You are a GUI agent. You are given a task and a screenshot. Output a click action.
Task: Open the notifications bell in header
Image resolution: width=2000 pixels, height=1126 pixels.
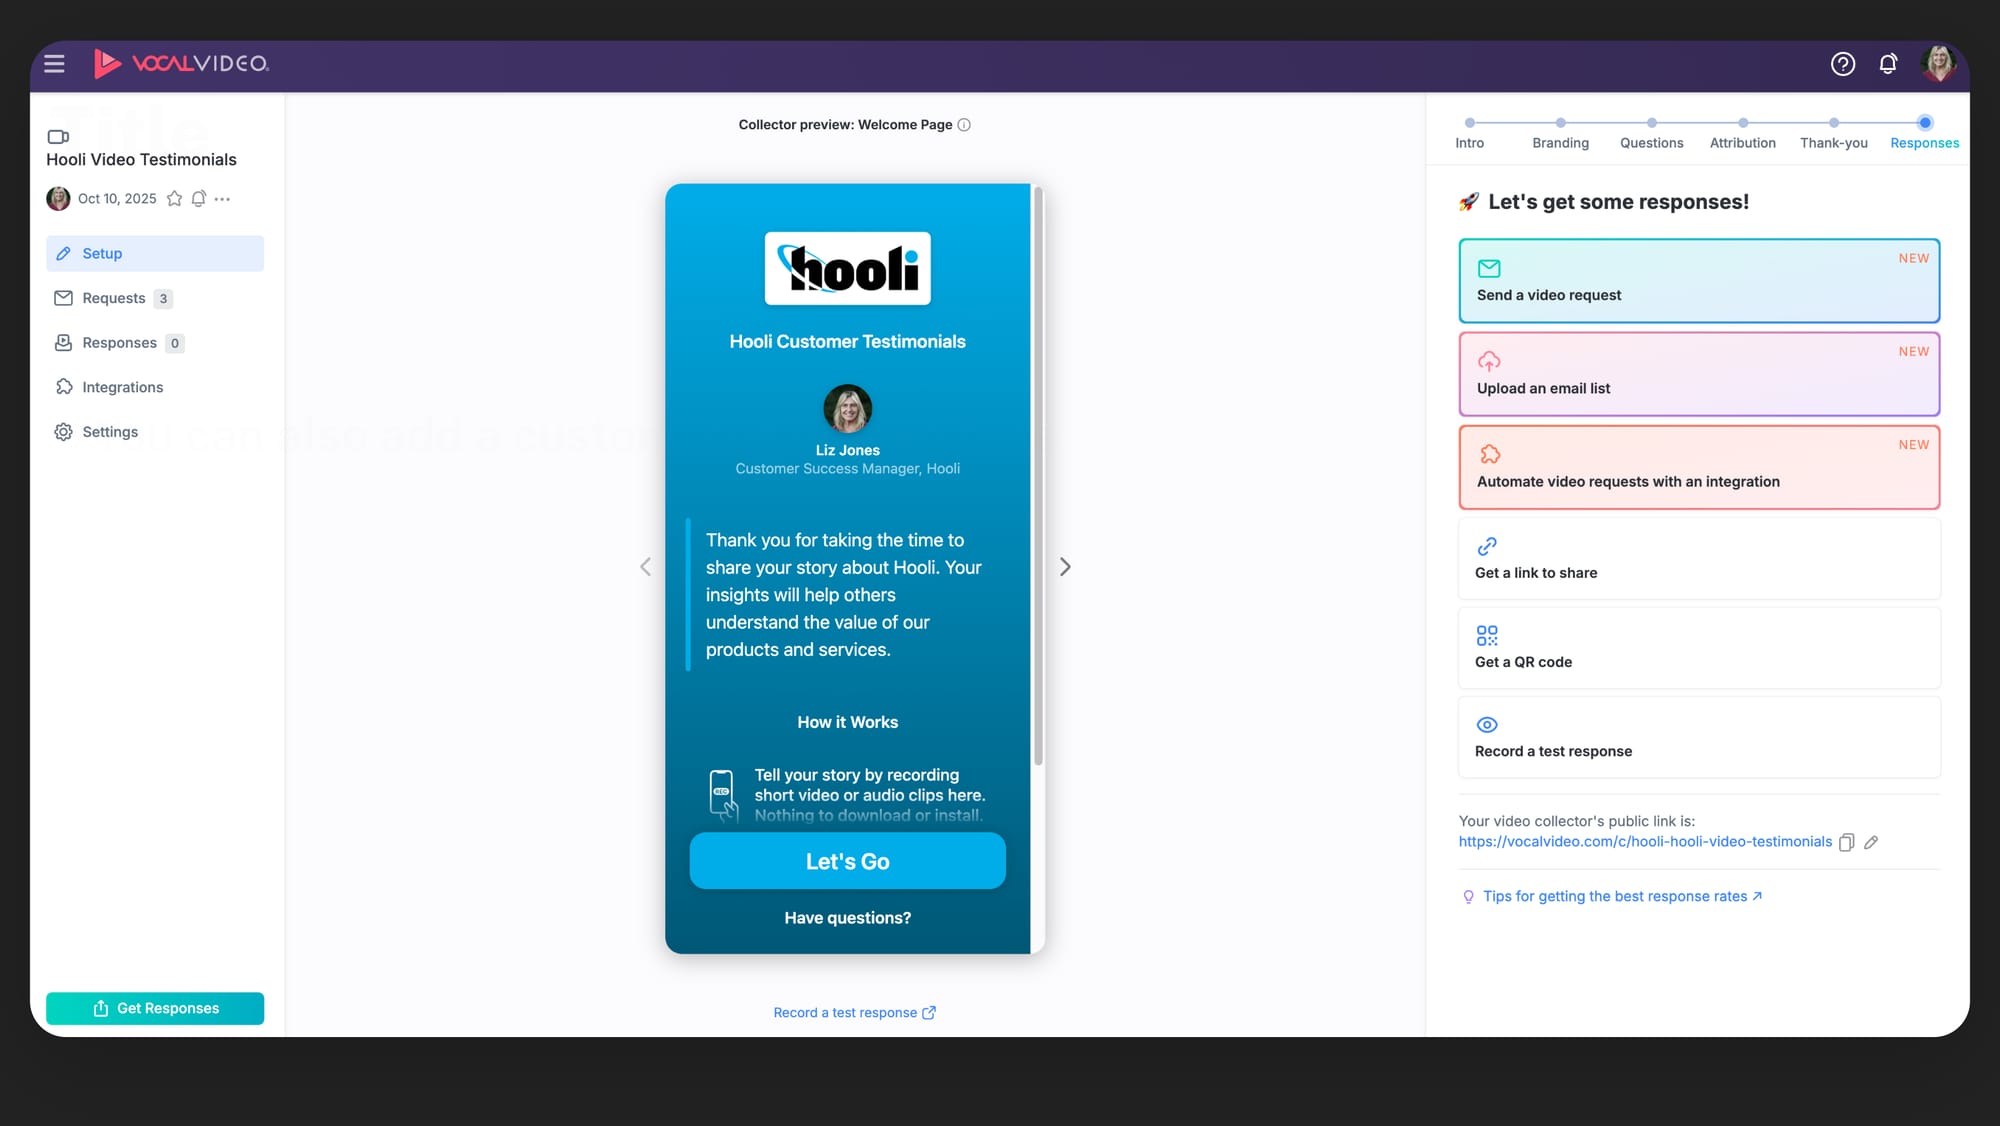tap(1888, 64)
